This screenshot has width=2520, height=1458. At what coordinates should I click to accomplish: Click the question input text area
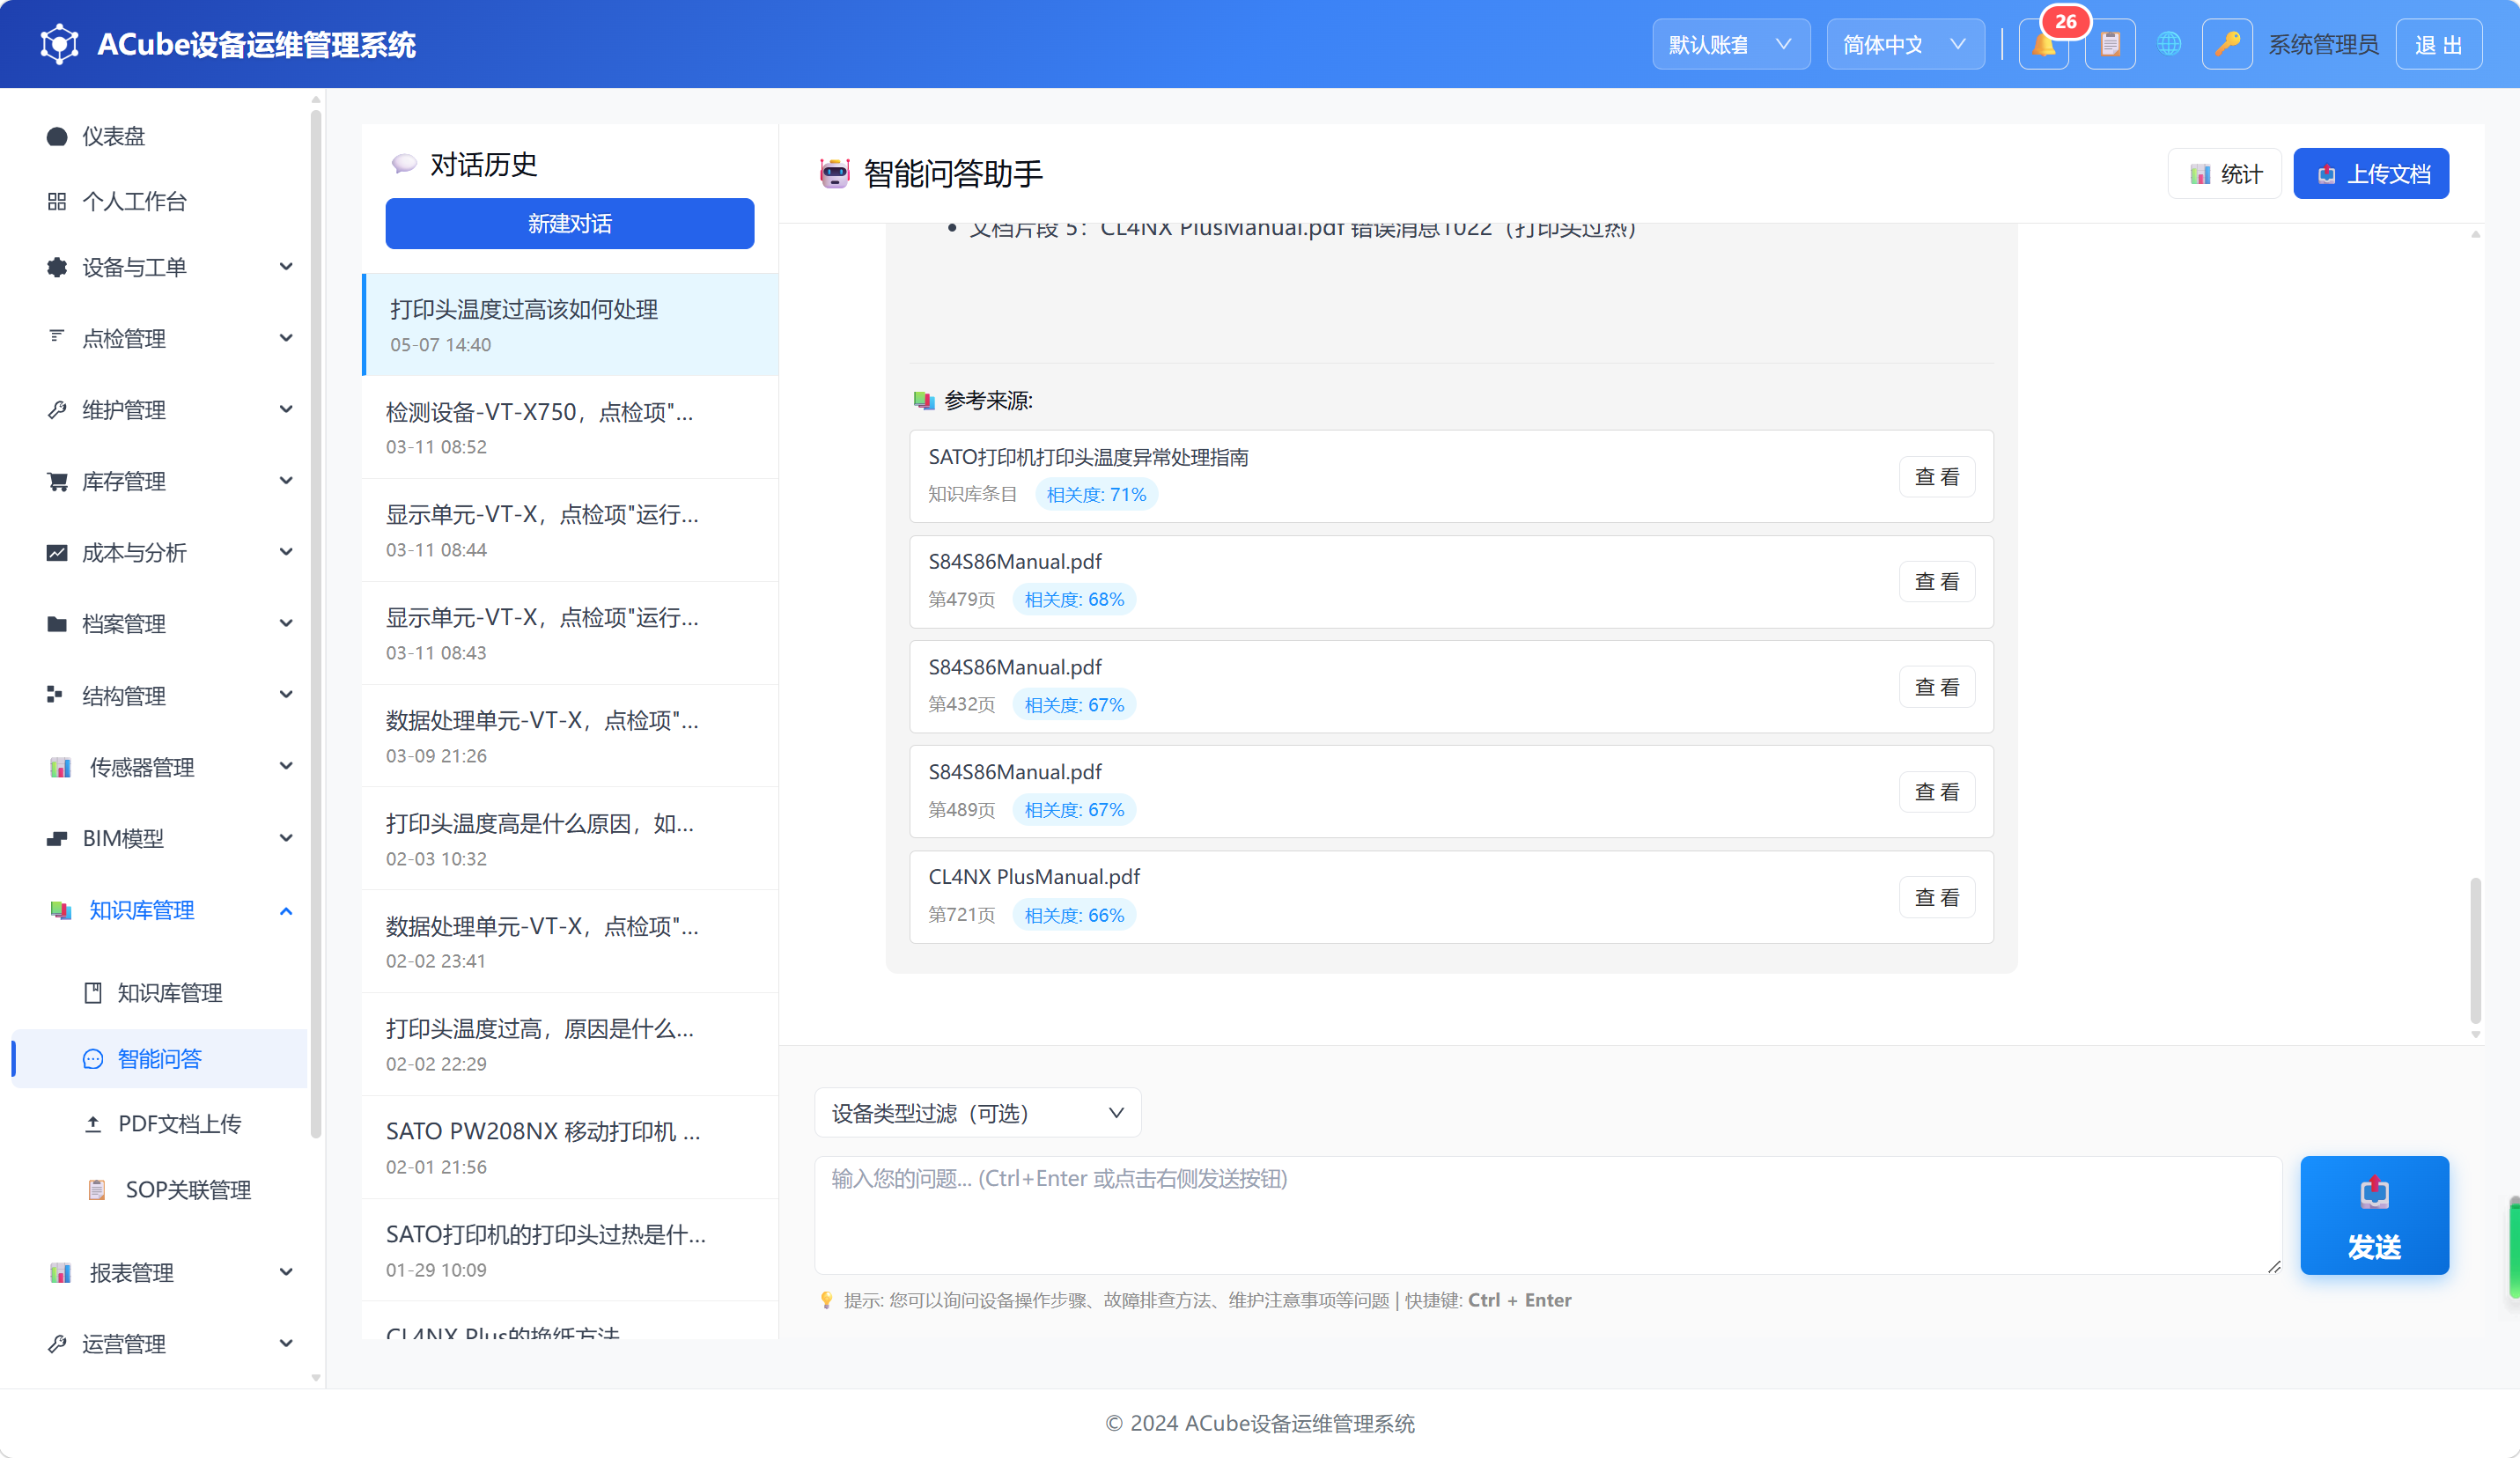coord(1548,1216)
